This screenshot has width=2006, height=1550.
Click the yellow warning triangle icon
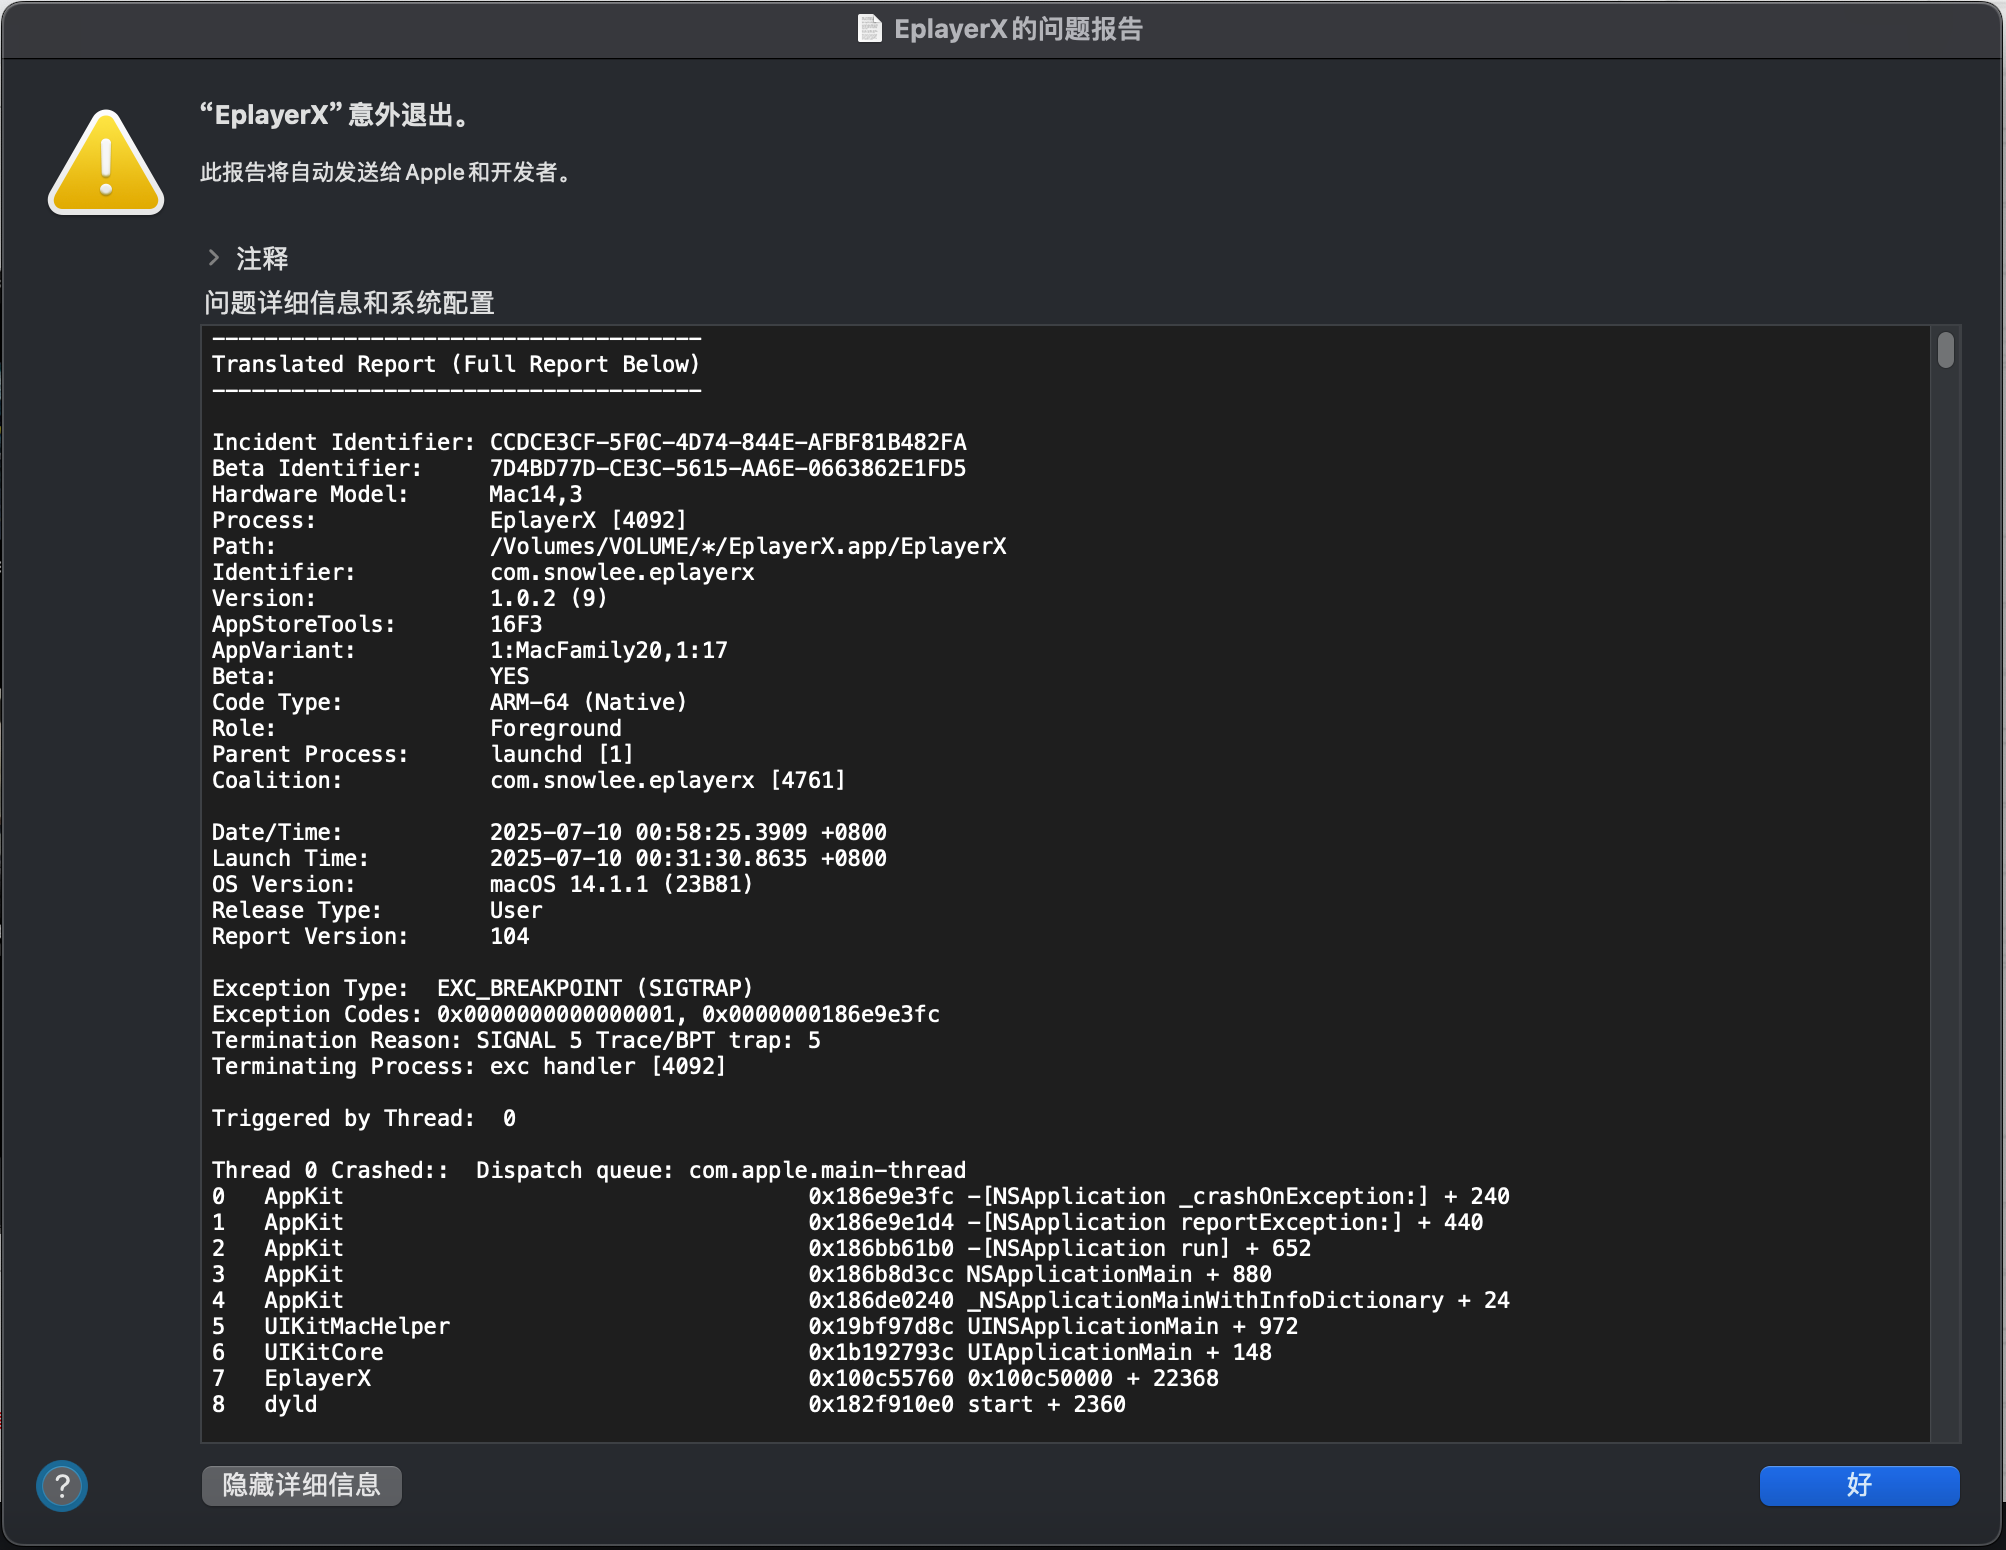click(x=106, y=163)
